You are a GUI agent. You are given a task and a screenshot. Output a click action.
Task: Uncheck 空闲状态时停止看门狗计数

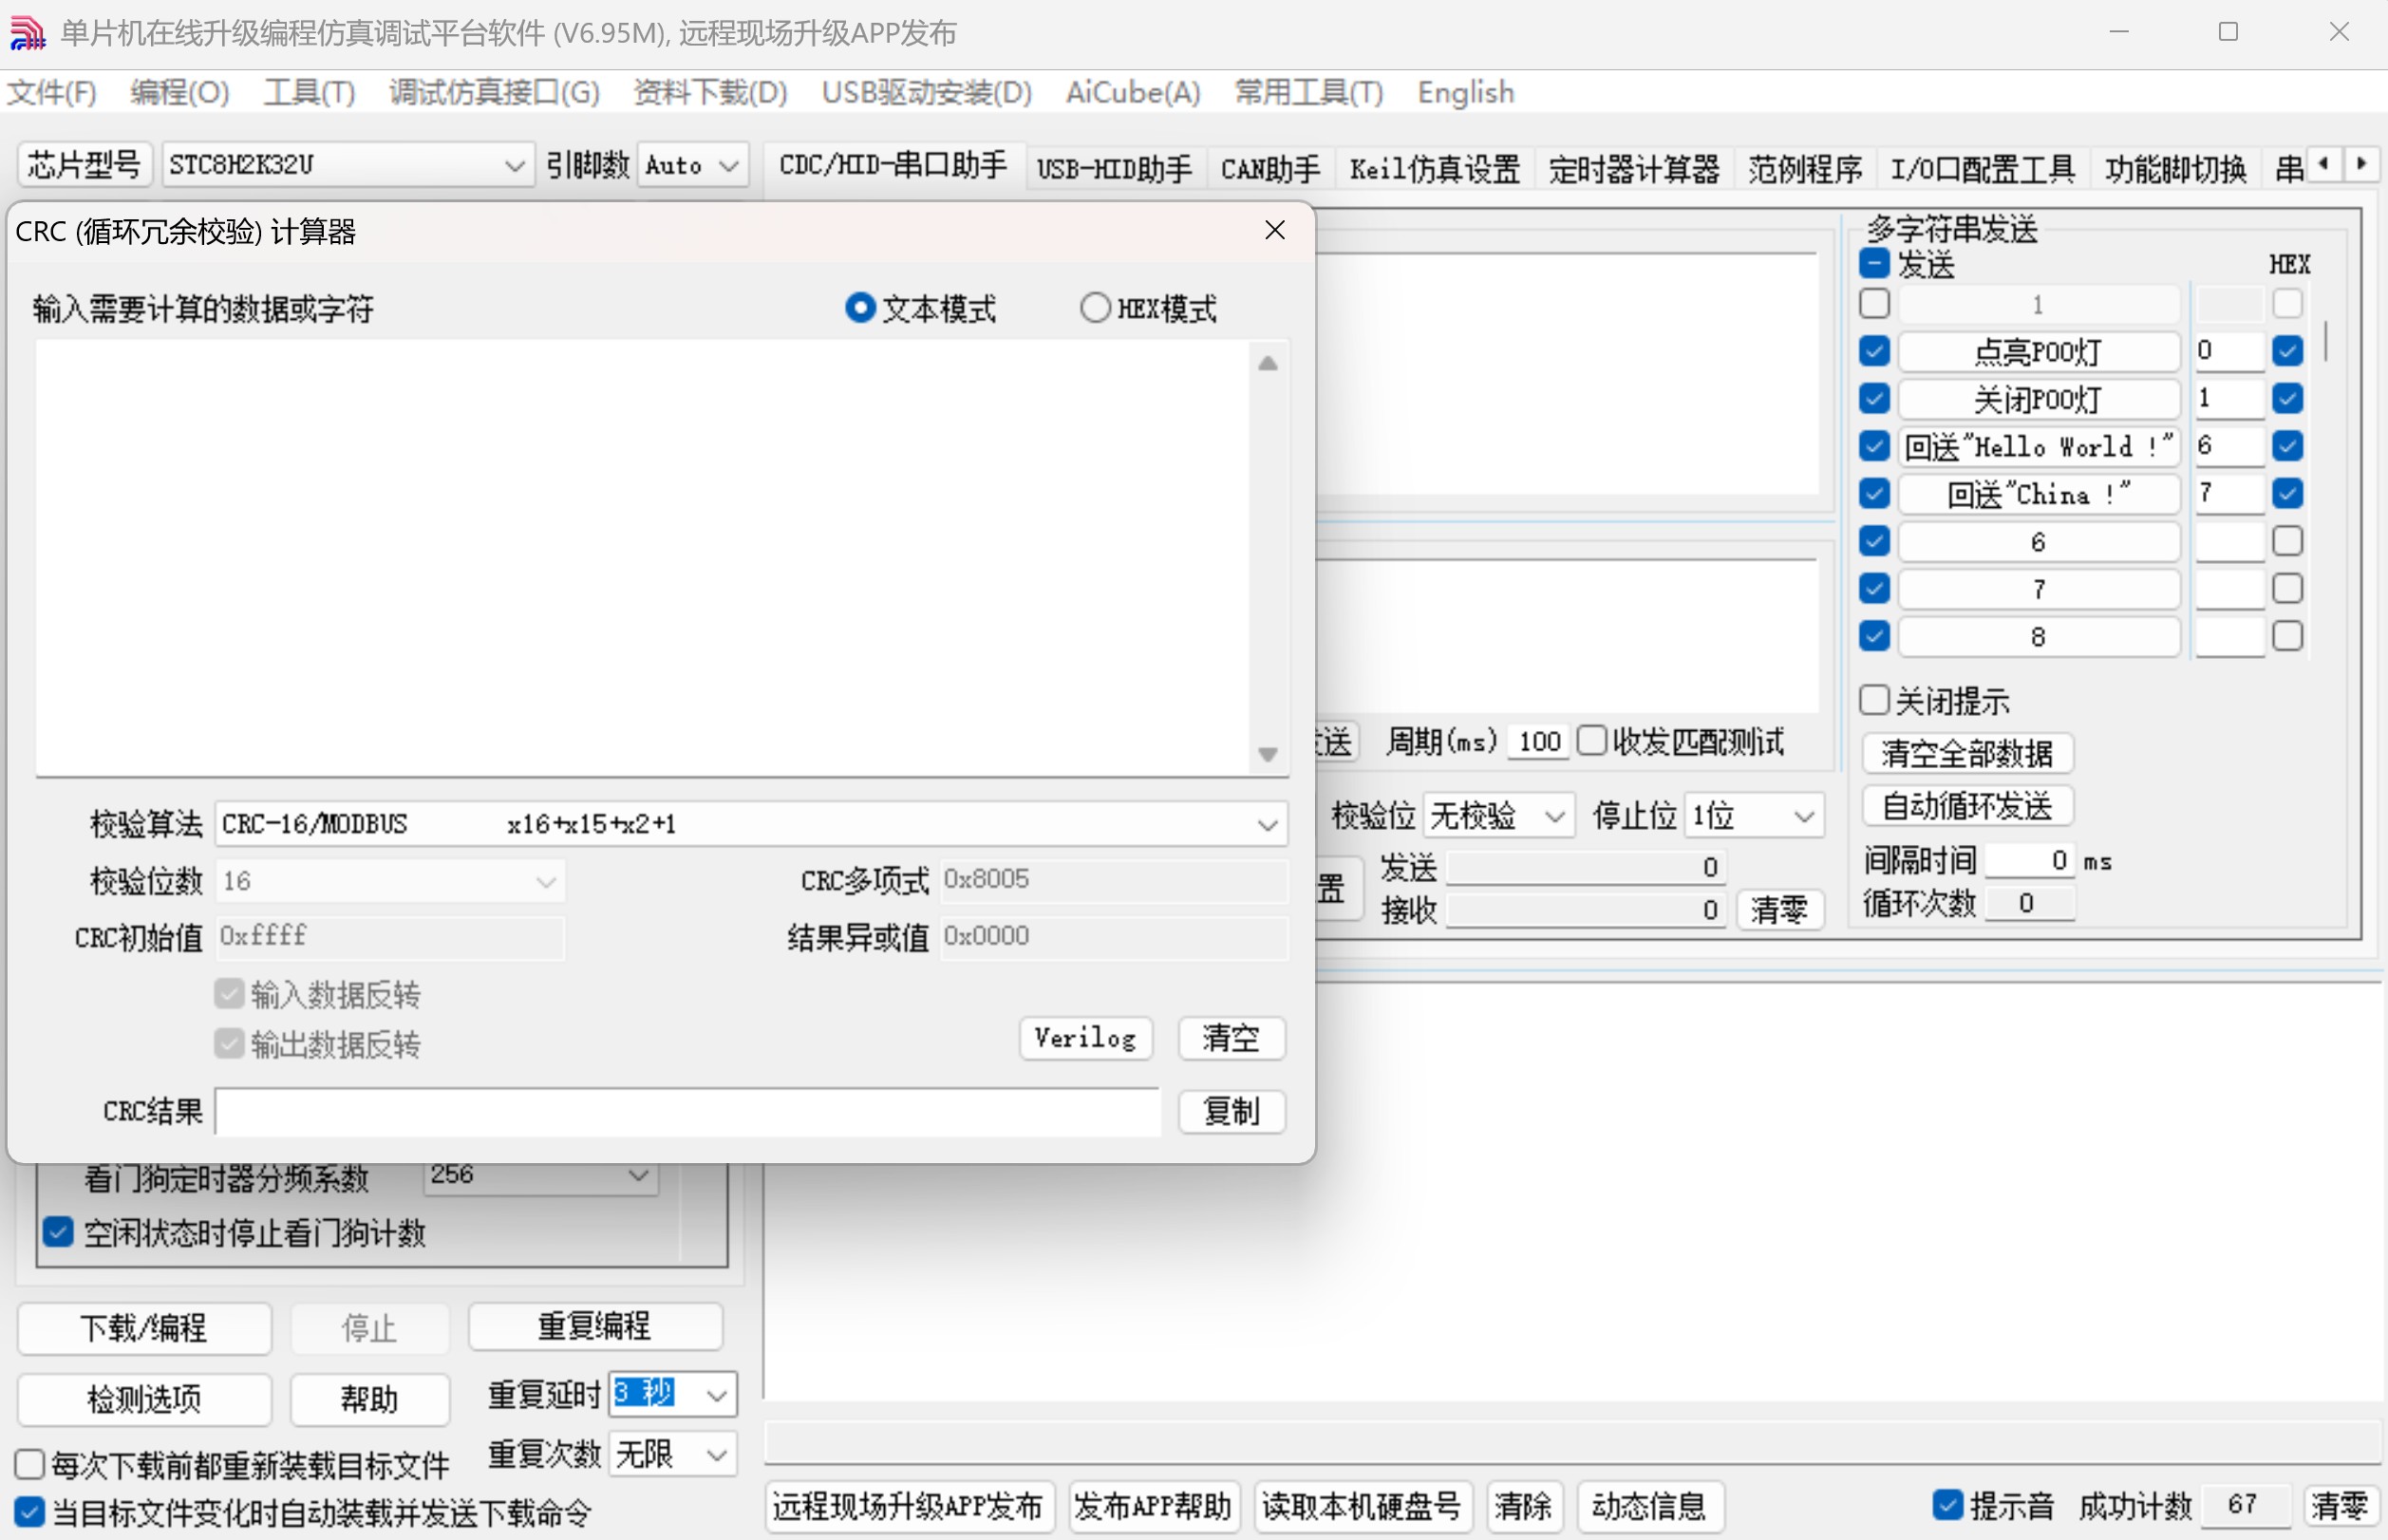click(58, 1232)
